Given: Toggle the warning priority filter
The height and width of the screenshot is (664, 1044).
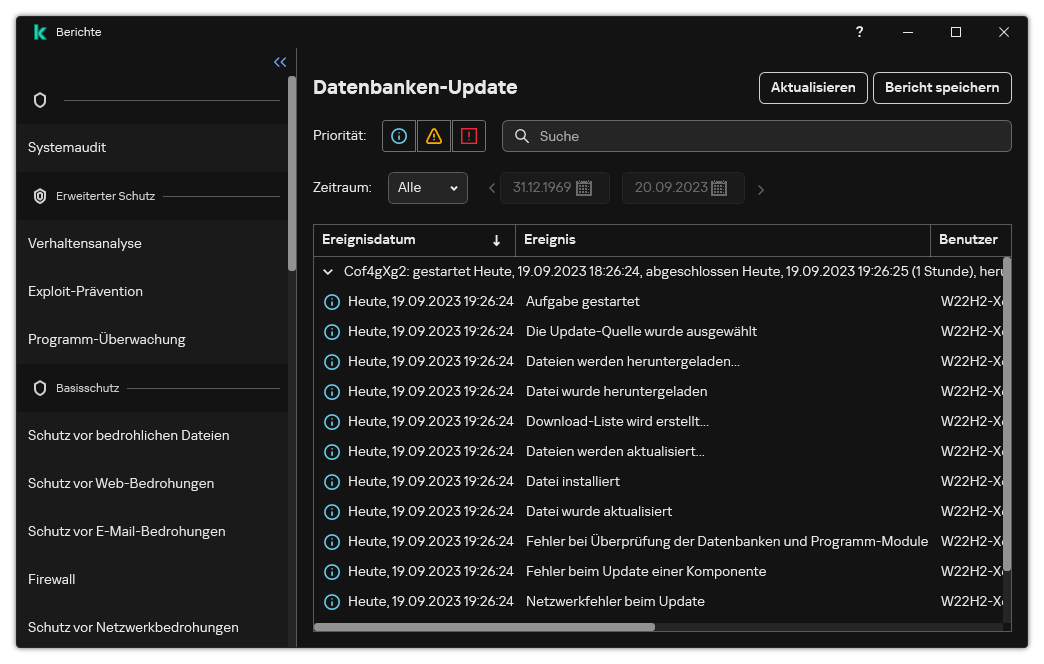Looking at the screenshot, I should pos(433,136).
